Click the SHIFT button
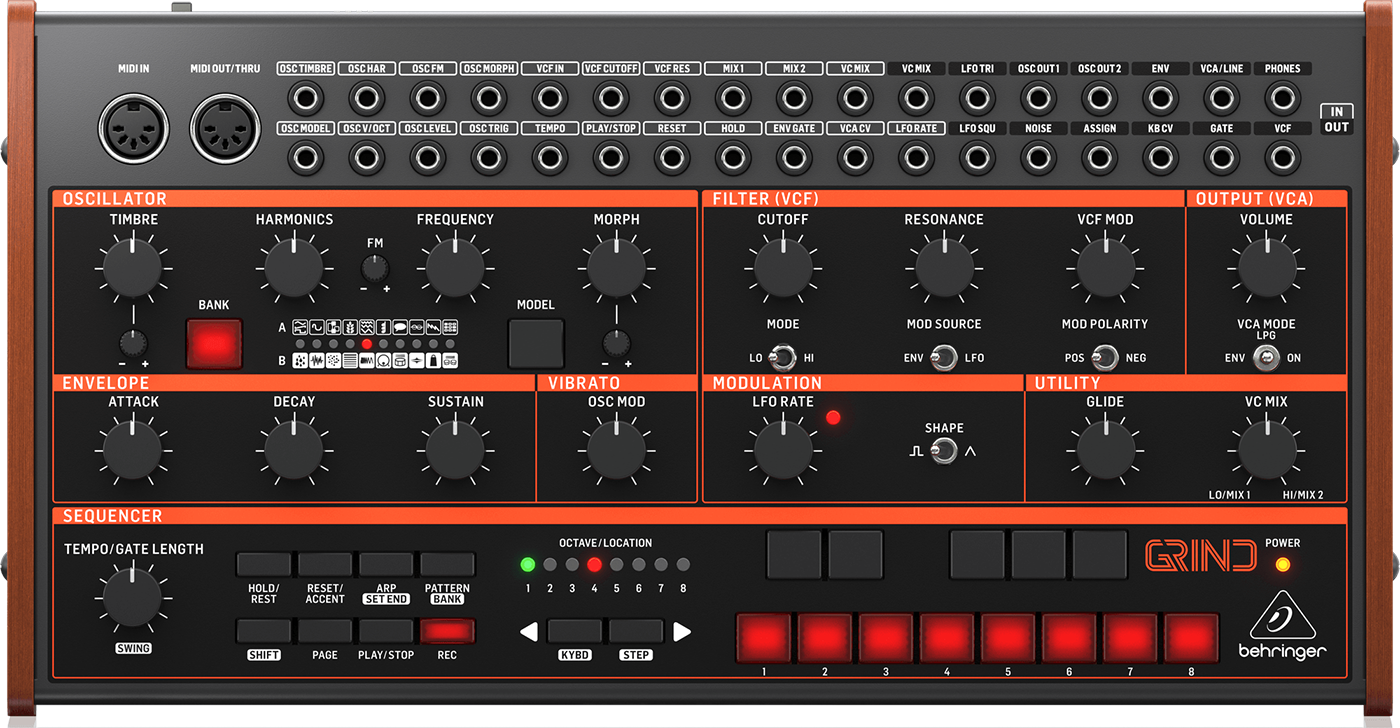Image resolution: width=1400 pixels, height=728 pixels. click(263, 631)
